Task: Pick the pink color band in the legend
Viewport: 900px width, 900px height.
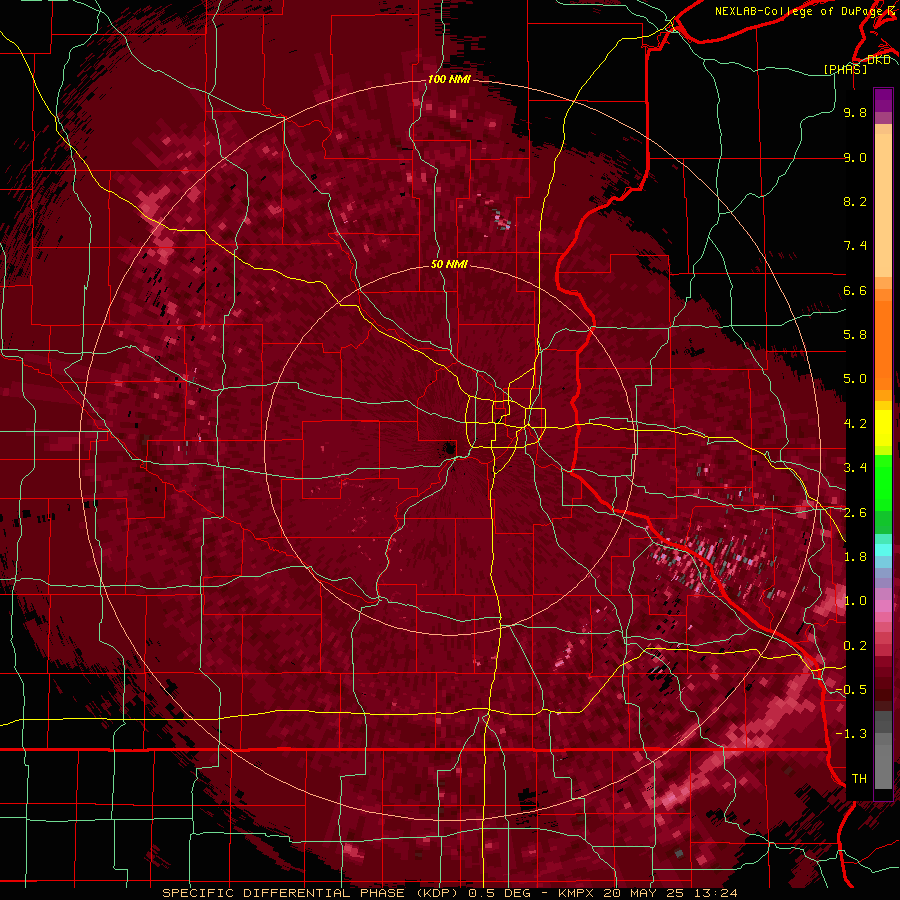Action: (x=883, y=604)
